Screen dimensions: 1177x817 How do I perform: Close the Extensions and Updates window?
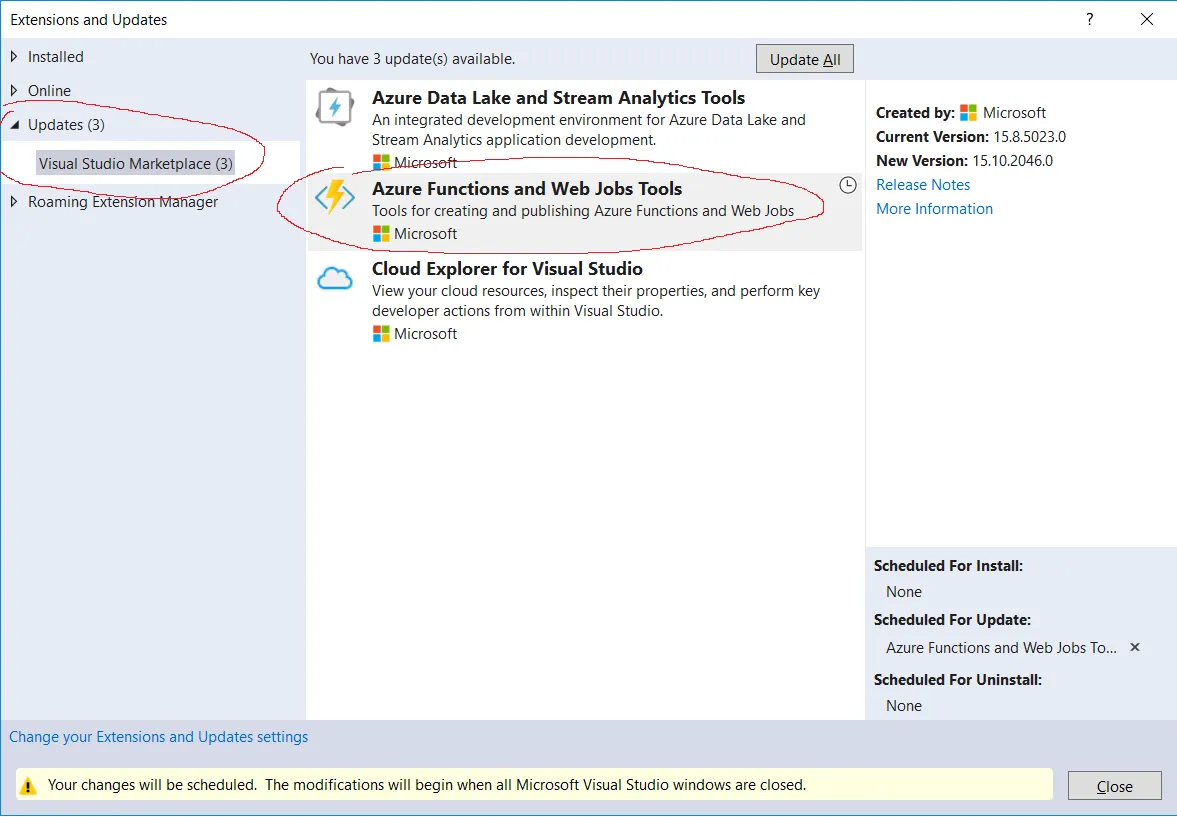1147,20
